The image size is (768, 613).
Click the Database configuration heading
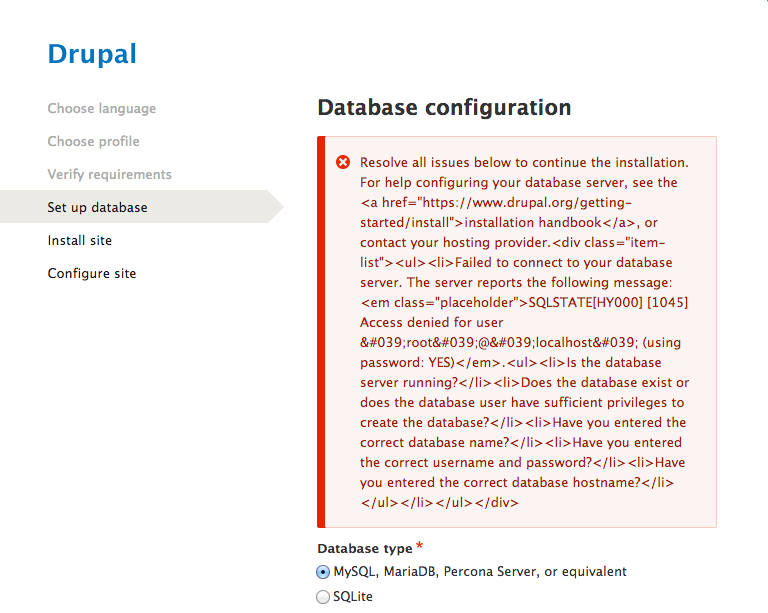444,107
